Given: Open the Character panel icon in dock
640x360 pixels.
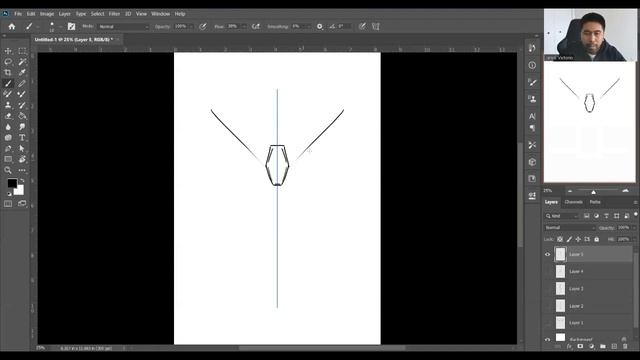Looking at the screenshot, I should pos(532,116).
